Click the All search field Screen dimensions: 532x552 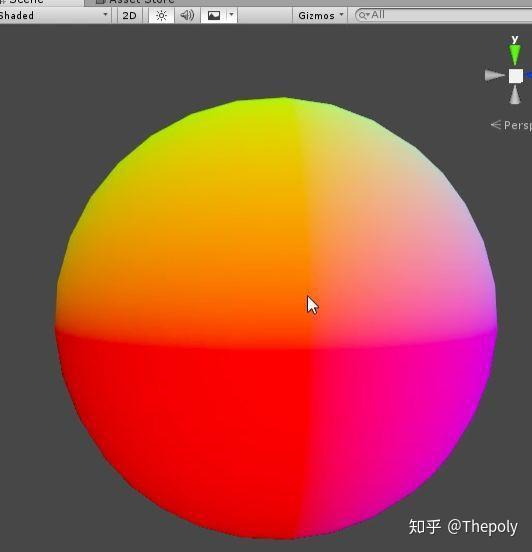444,15
